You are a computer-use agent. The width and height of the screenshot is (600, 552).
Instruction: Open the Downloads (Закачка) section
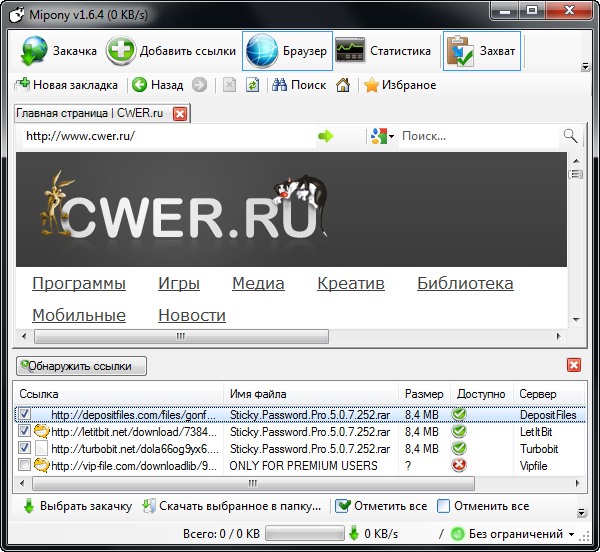click(60, 51)
